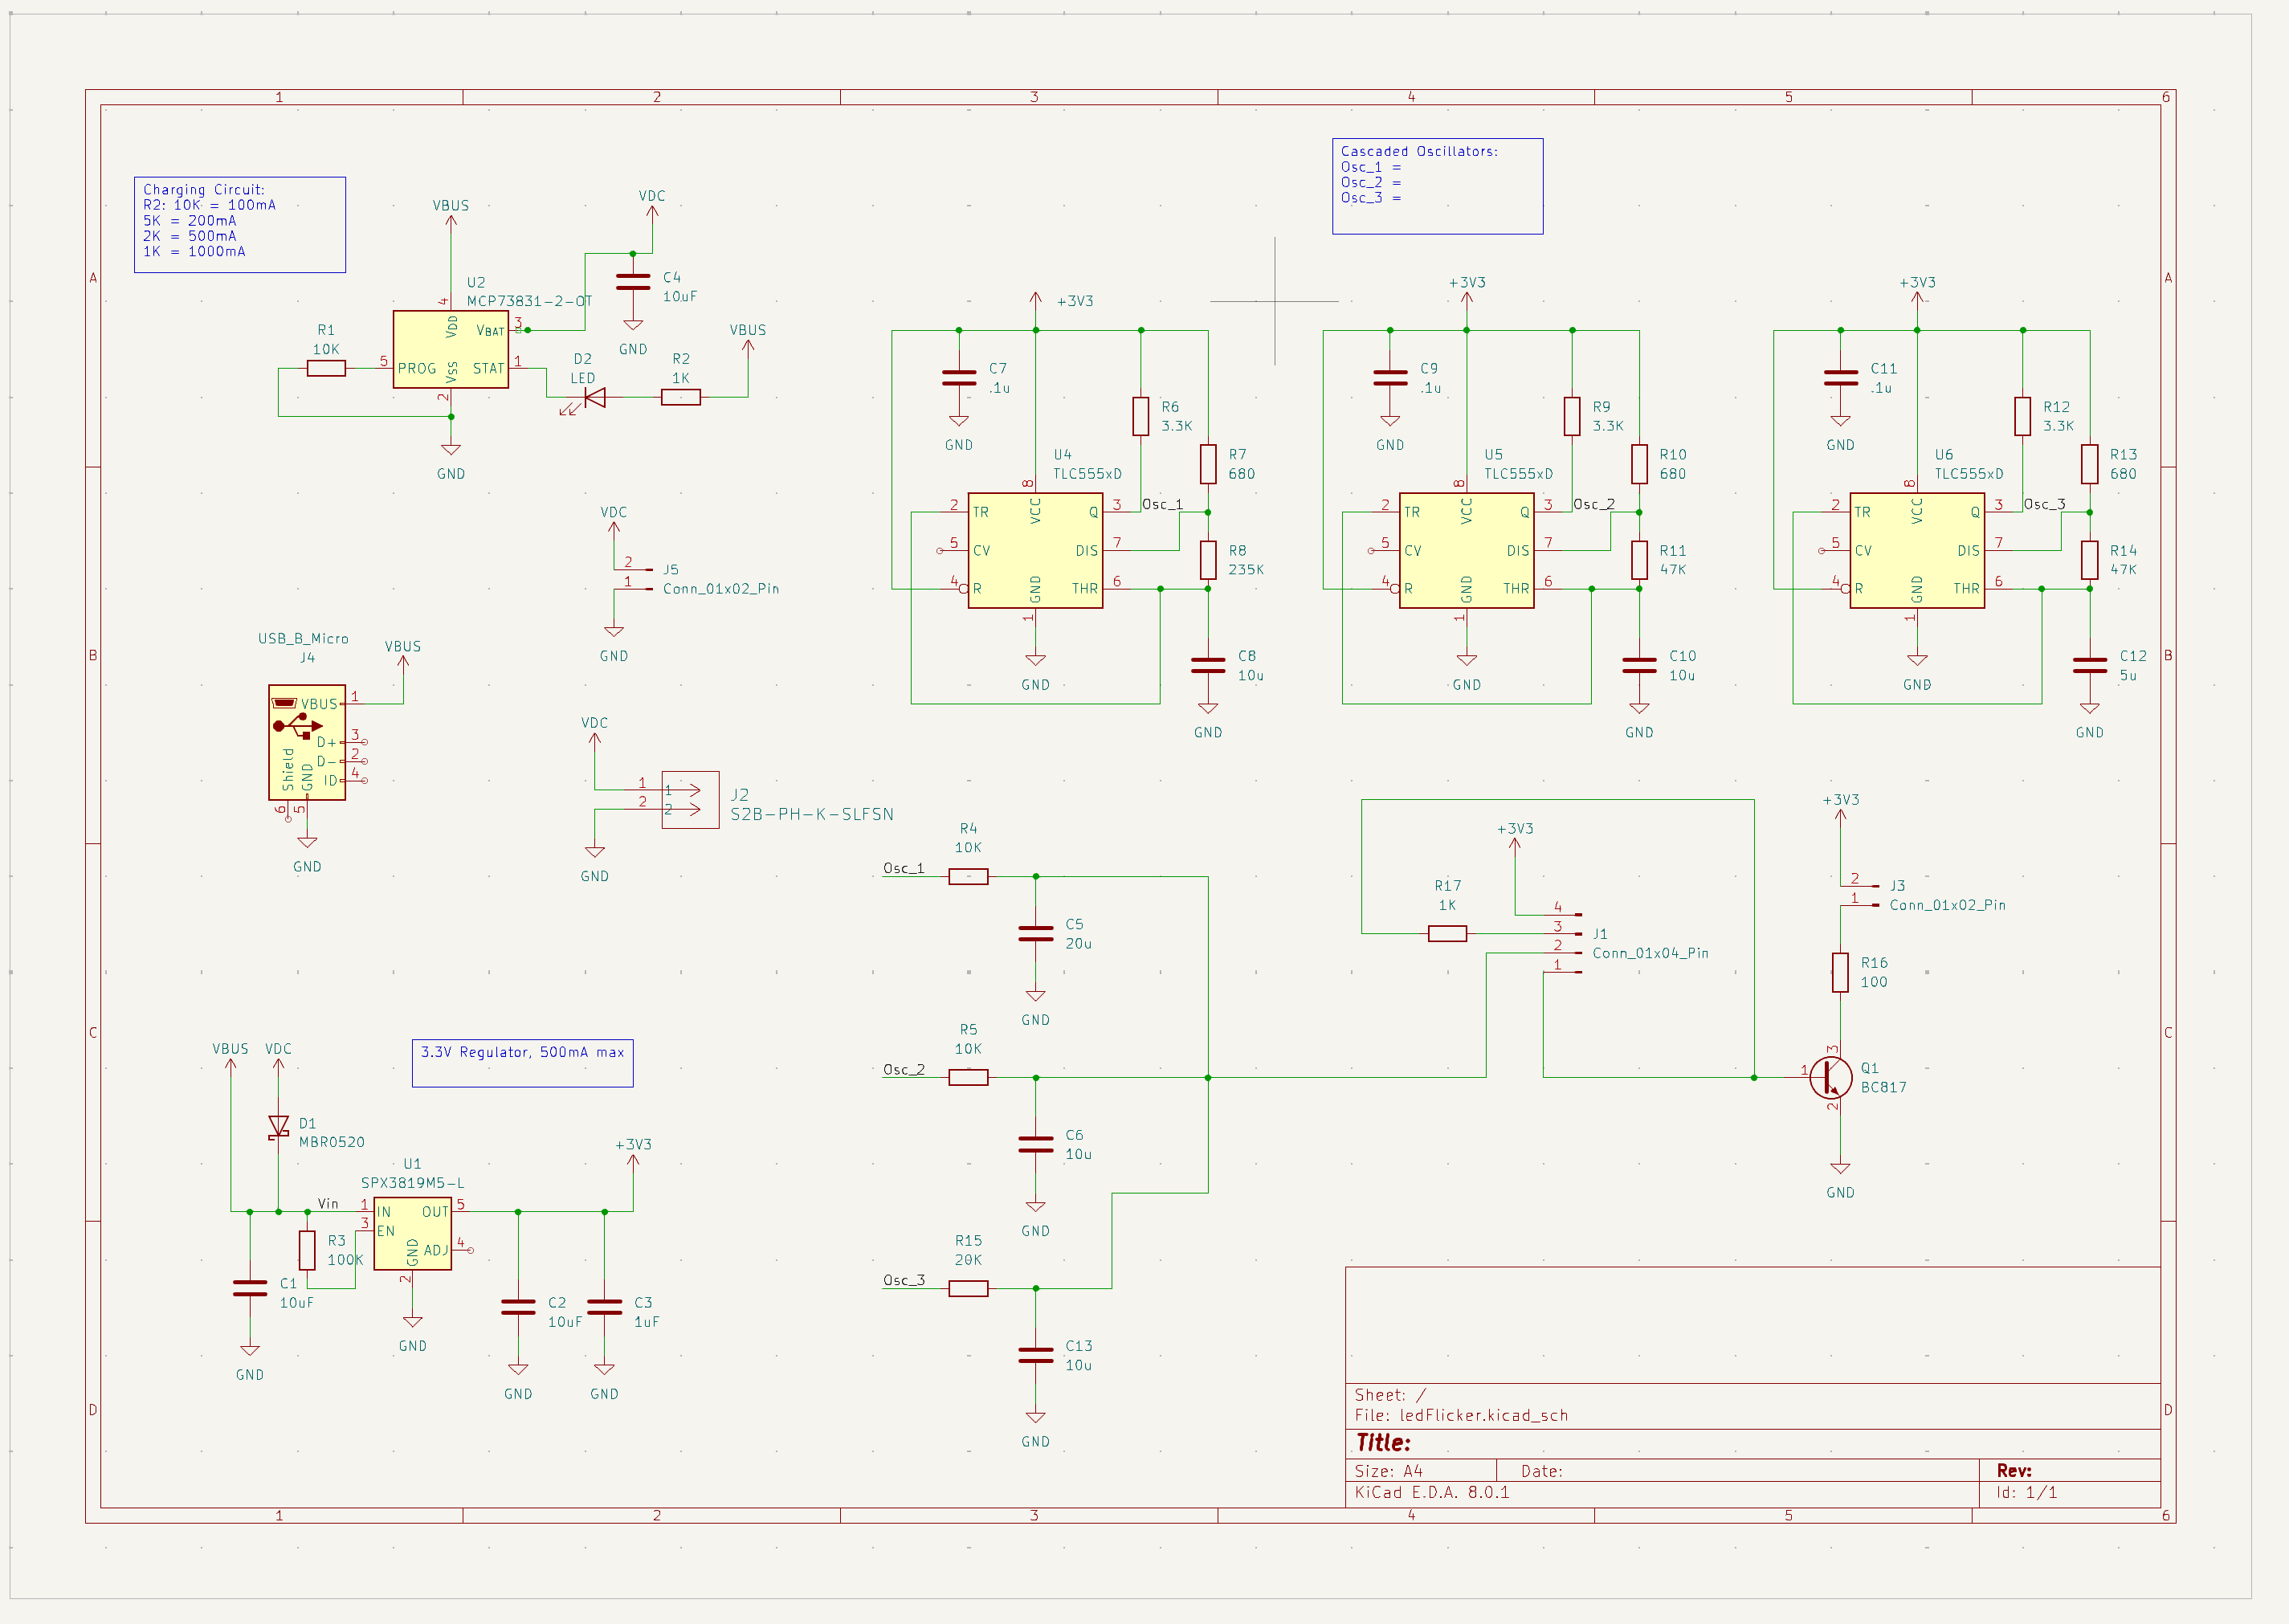Click the +3V3 power symbol above U4
The height and width of the screenshot is (1624, 2289).
[1036, 300]
